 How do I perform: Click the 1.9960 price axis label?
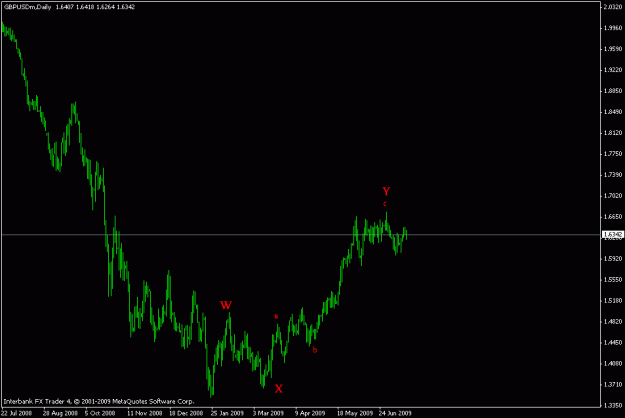pos(613,28)
